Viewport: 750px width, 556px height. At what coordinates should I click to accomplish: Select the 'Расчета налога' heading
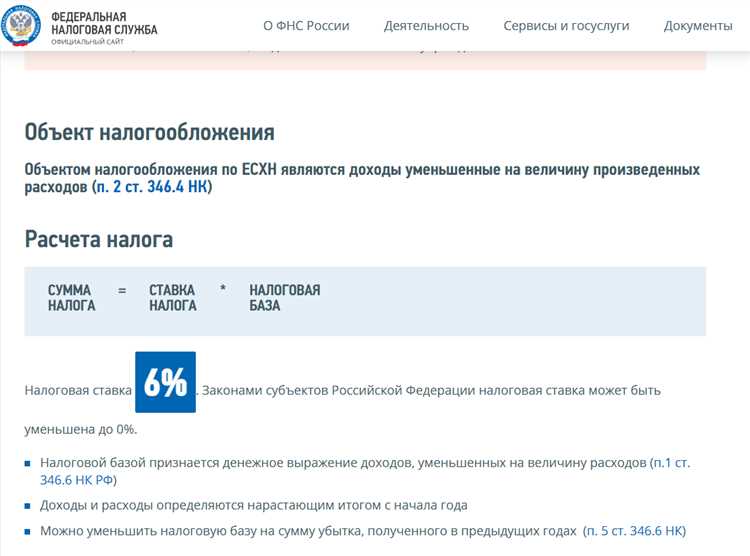pos(99,239)
